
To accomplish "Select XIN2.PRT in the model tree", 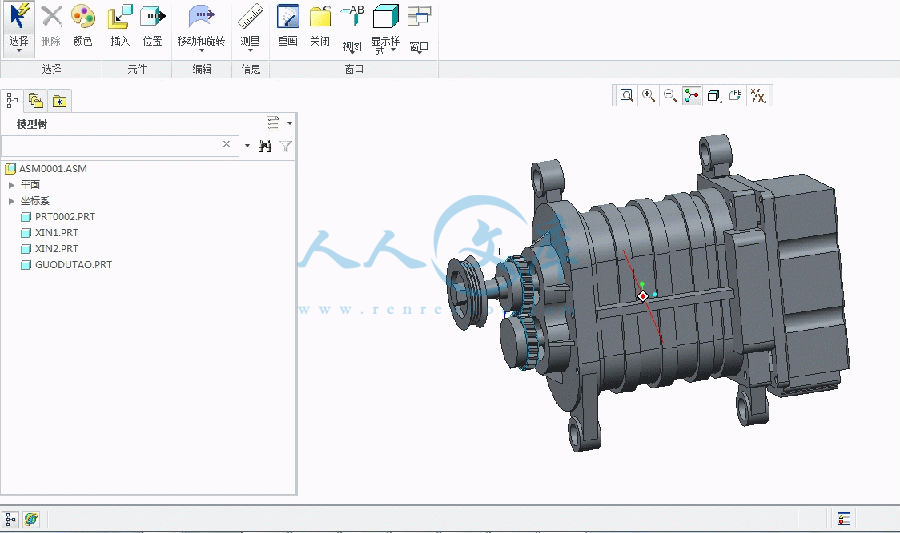I will point(56,249).
